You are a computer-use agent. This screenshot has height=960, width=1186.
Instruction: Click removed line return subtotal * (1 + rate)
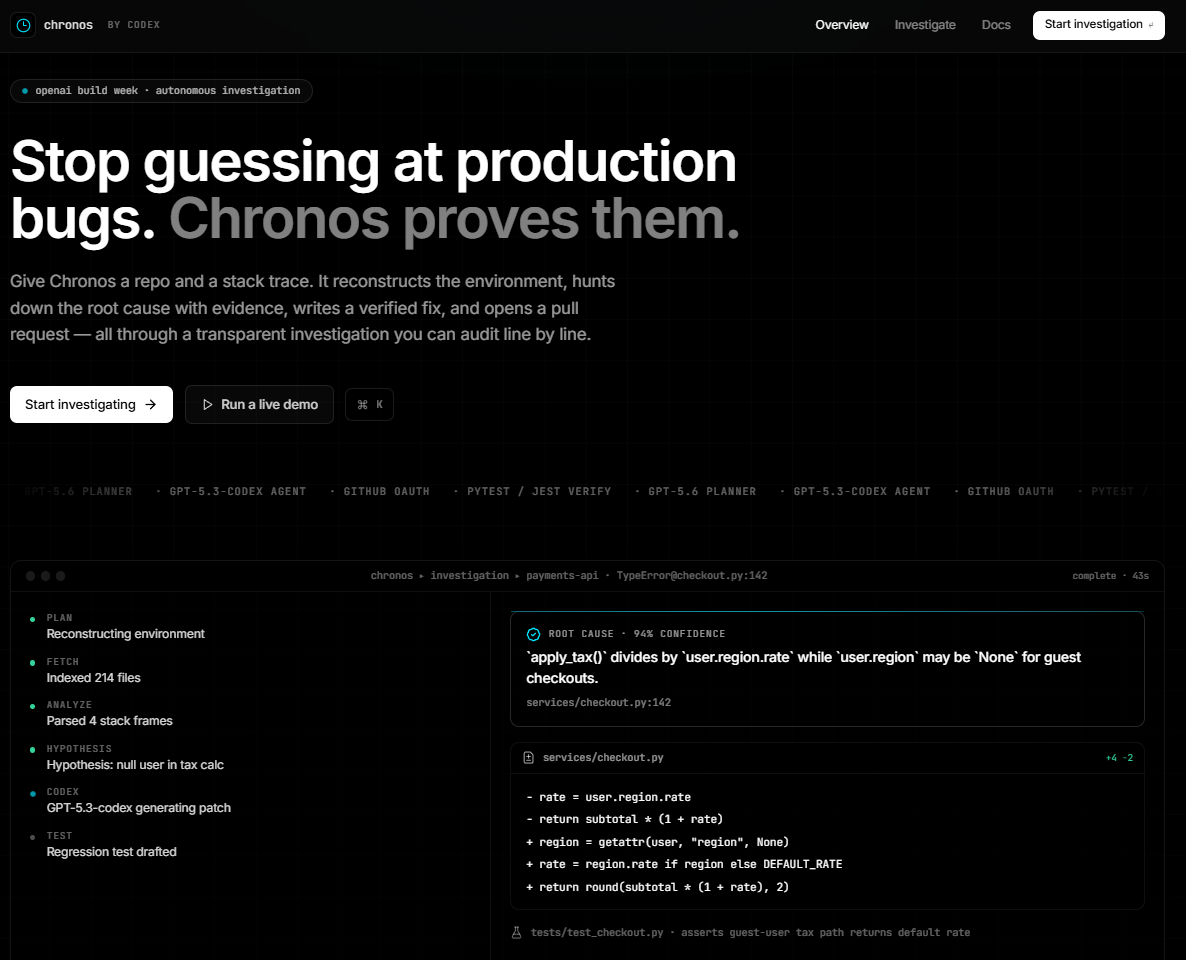pyautogui.click(x=625, y=819)
